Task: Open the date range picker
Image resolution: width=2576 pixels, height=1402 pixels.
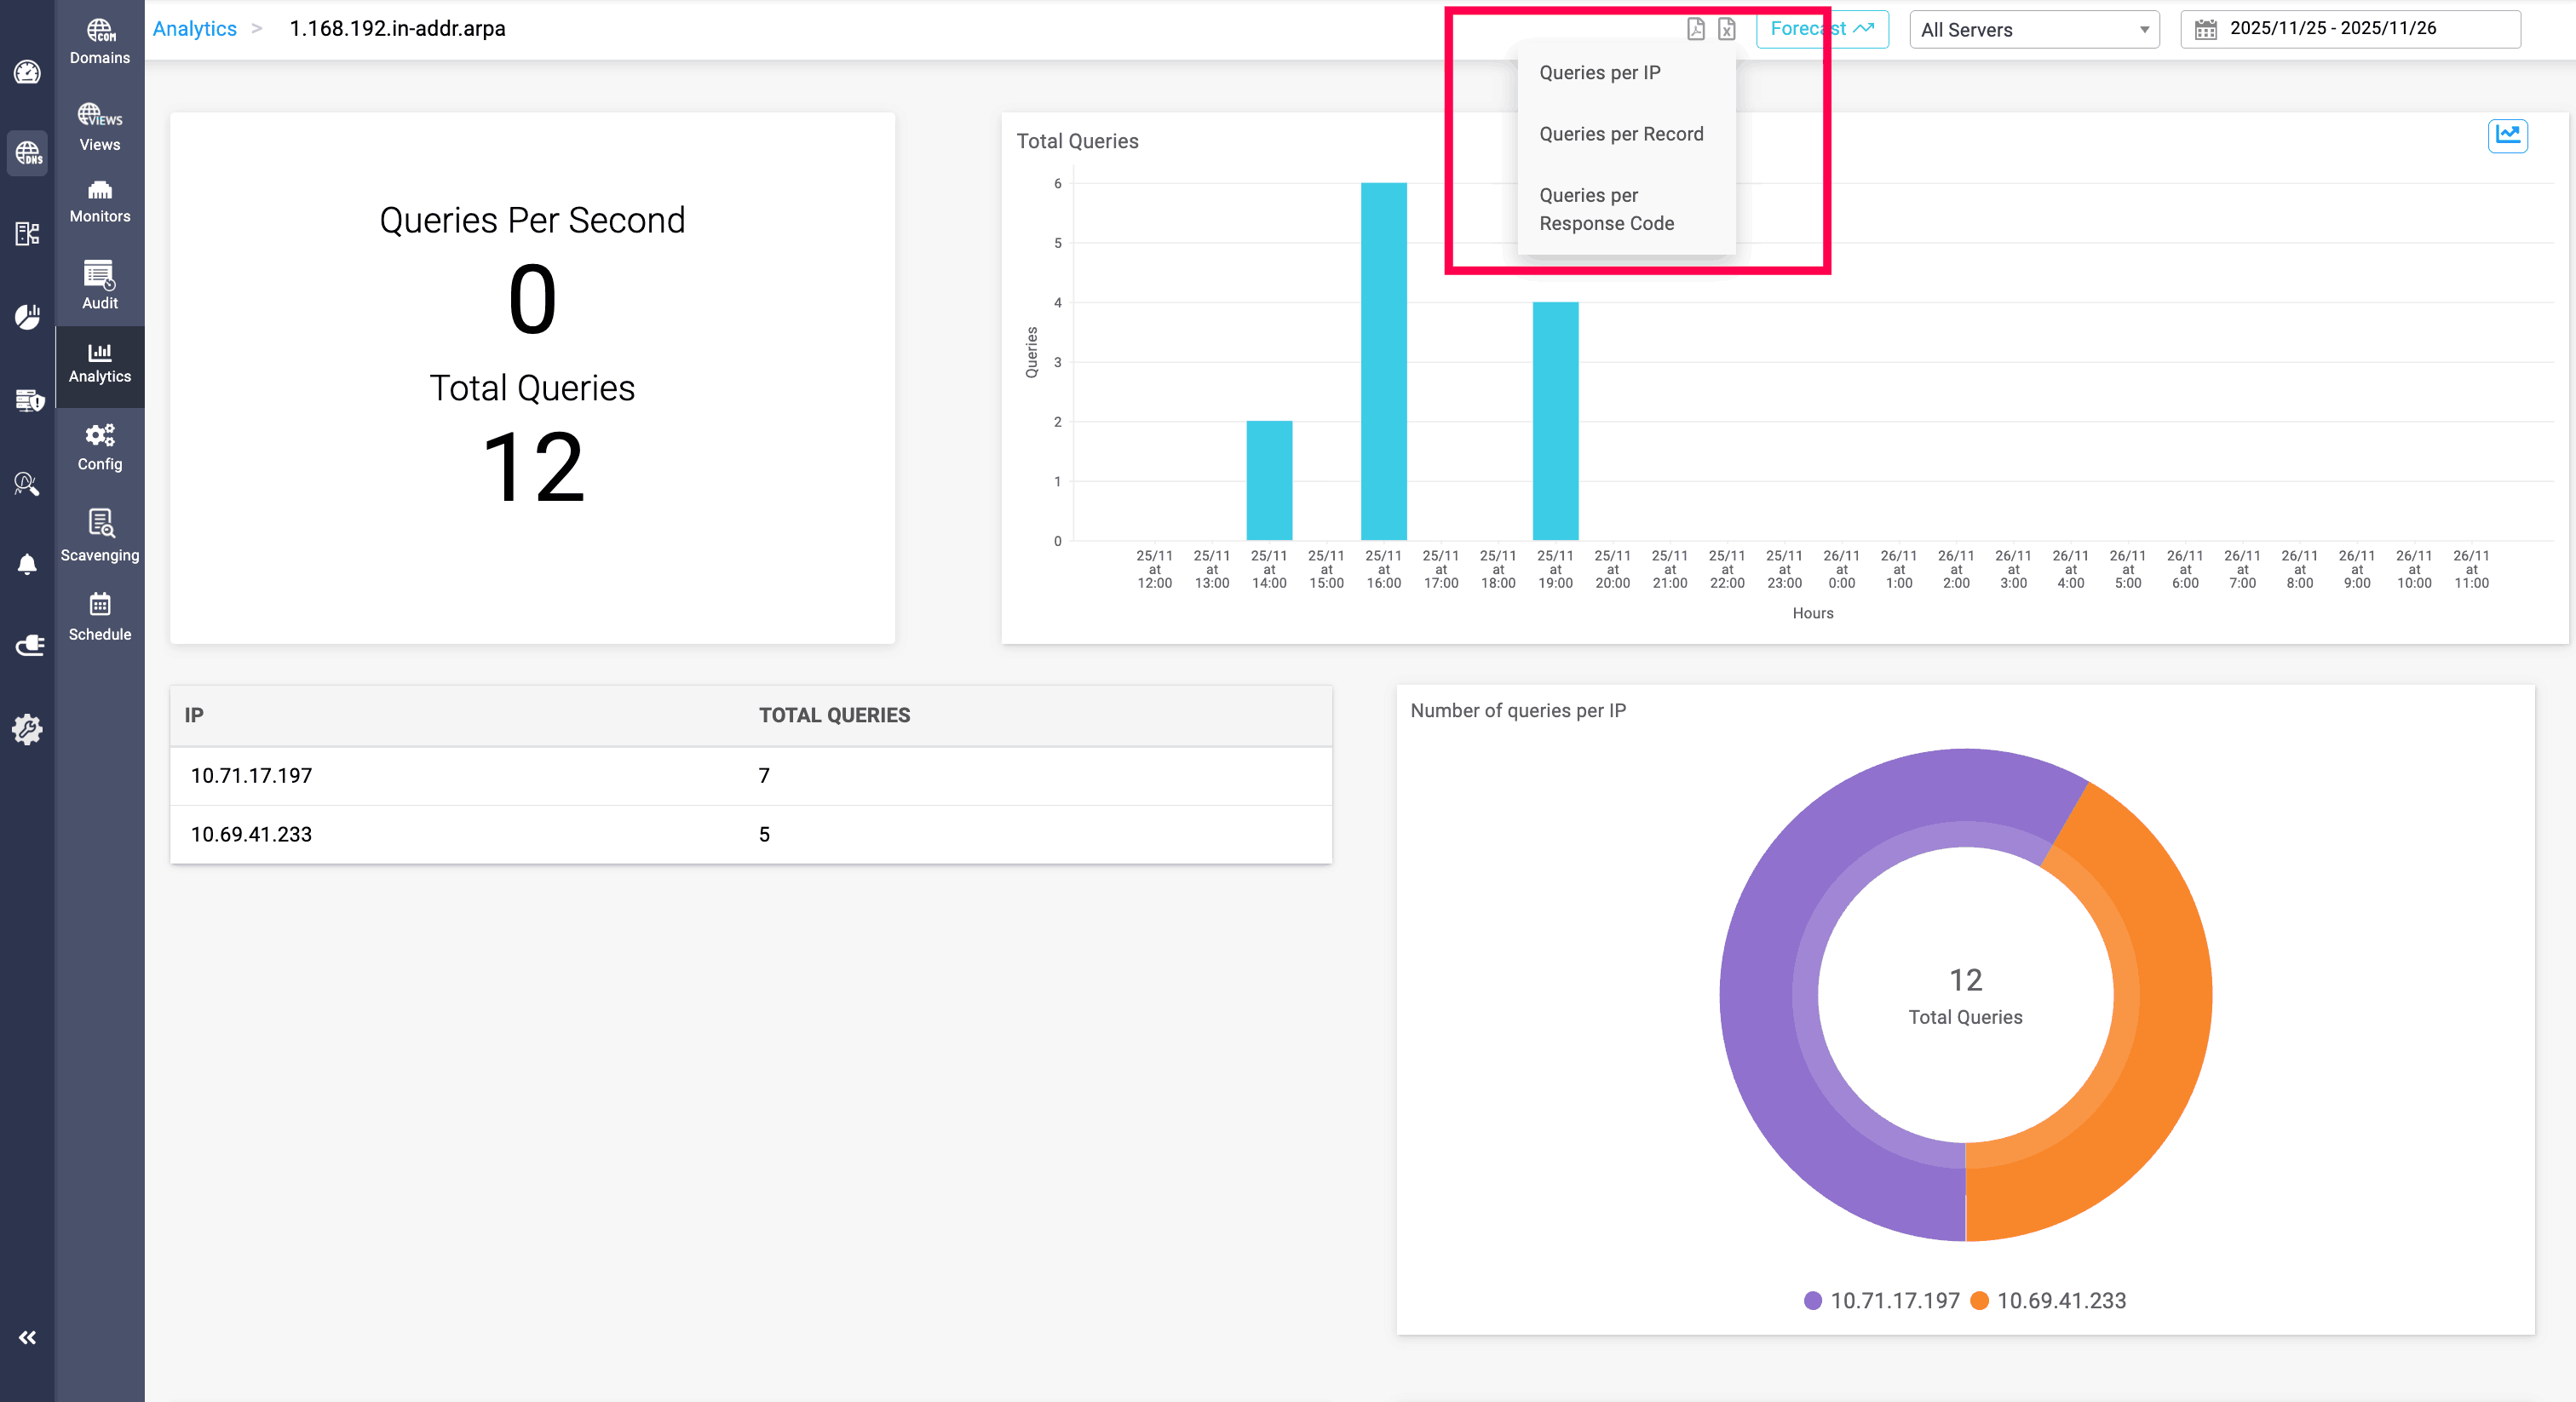Action: [2350, 29]
